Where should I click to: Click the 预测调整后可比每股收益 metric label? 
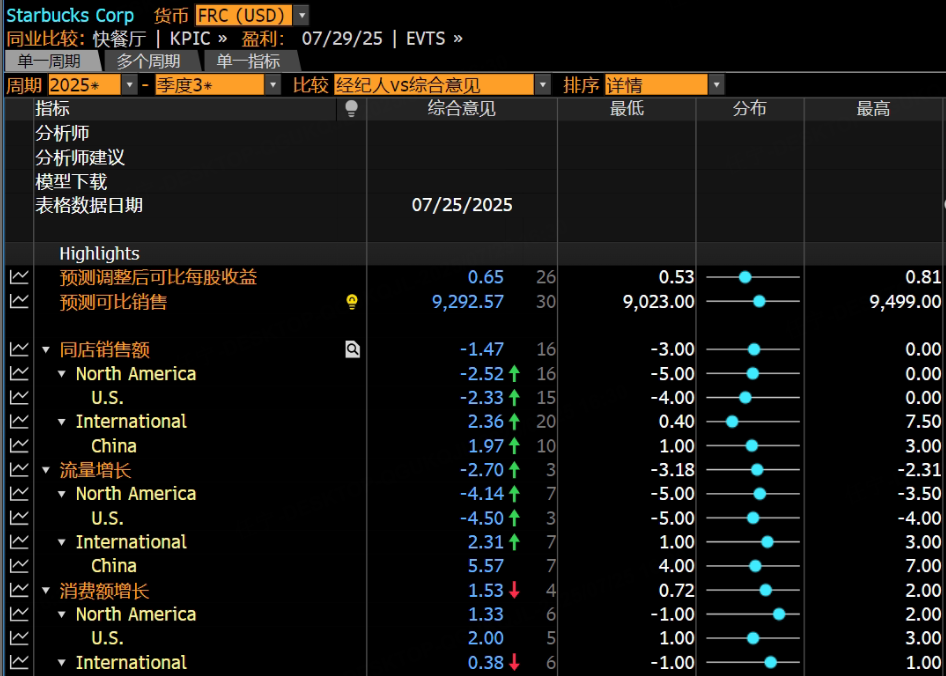point(158,277)
